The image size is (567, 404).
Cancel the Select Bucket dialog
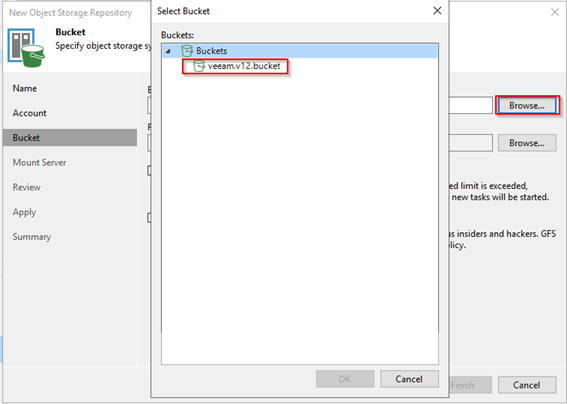pyautogui.click(x=409, y=379)
